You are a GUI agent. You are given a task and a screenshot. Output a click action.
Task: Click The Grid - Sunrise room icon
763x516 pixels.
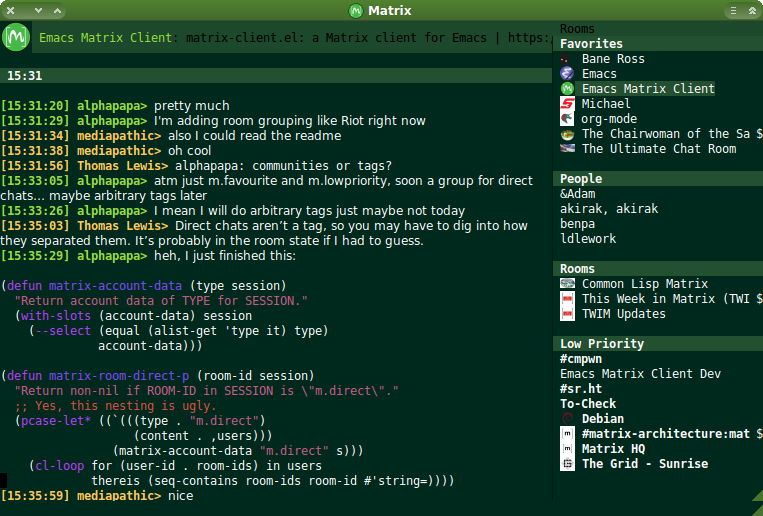click(x=567, y=464)
